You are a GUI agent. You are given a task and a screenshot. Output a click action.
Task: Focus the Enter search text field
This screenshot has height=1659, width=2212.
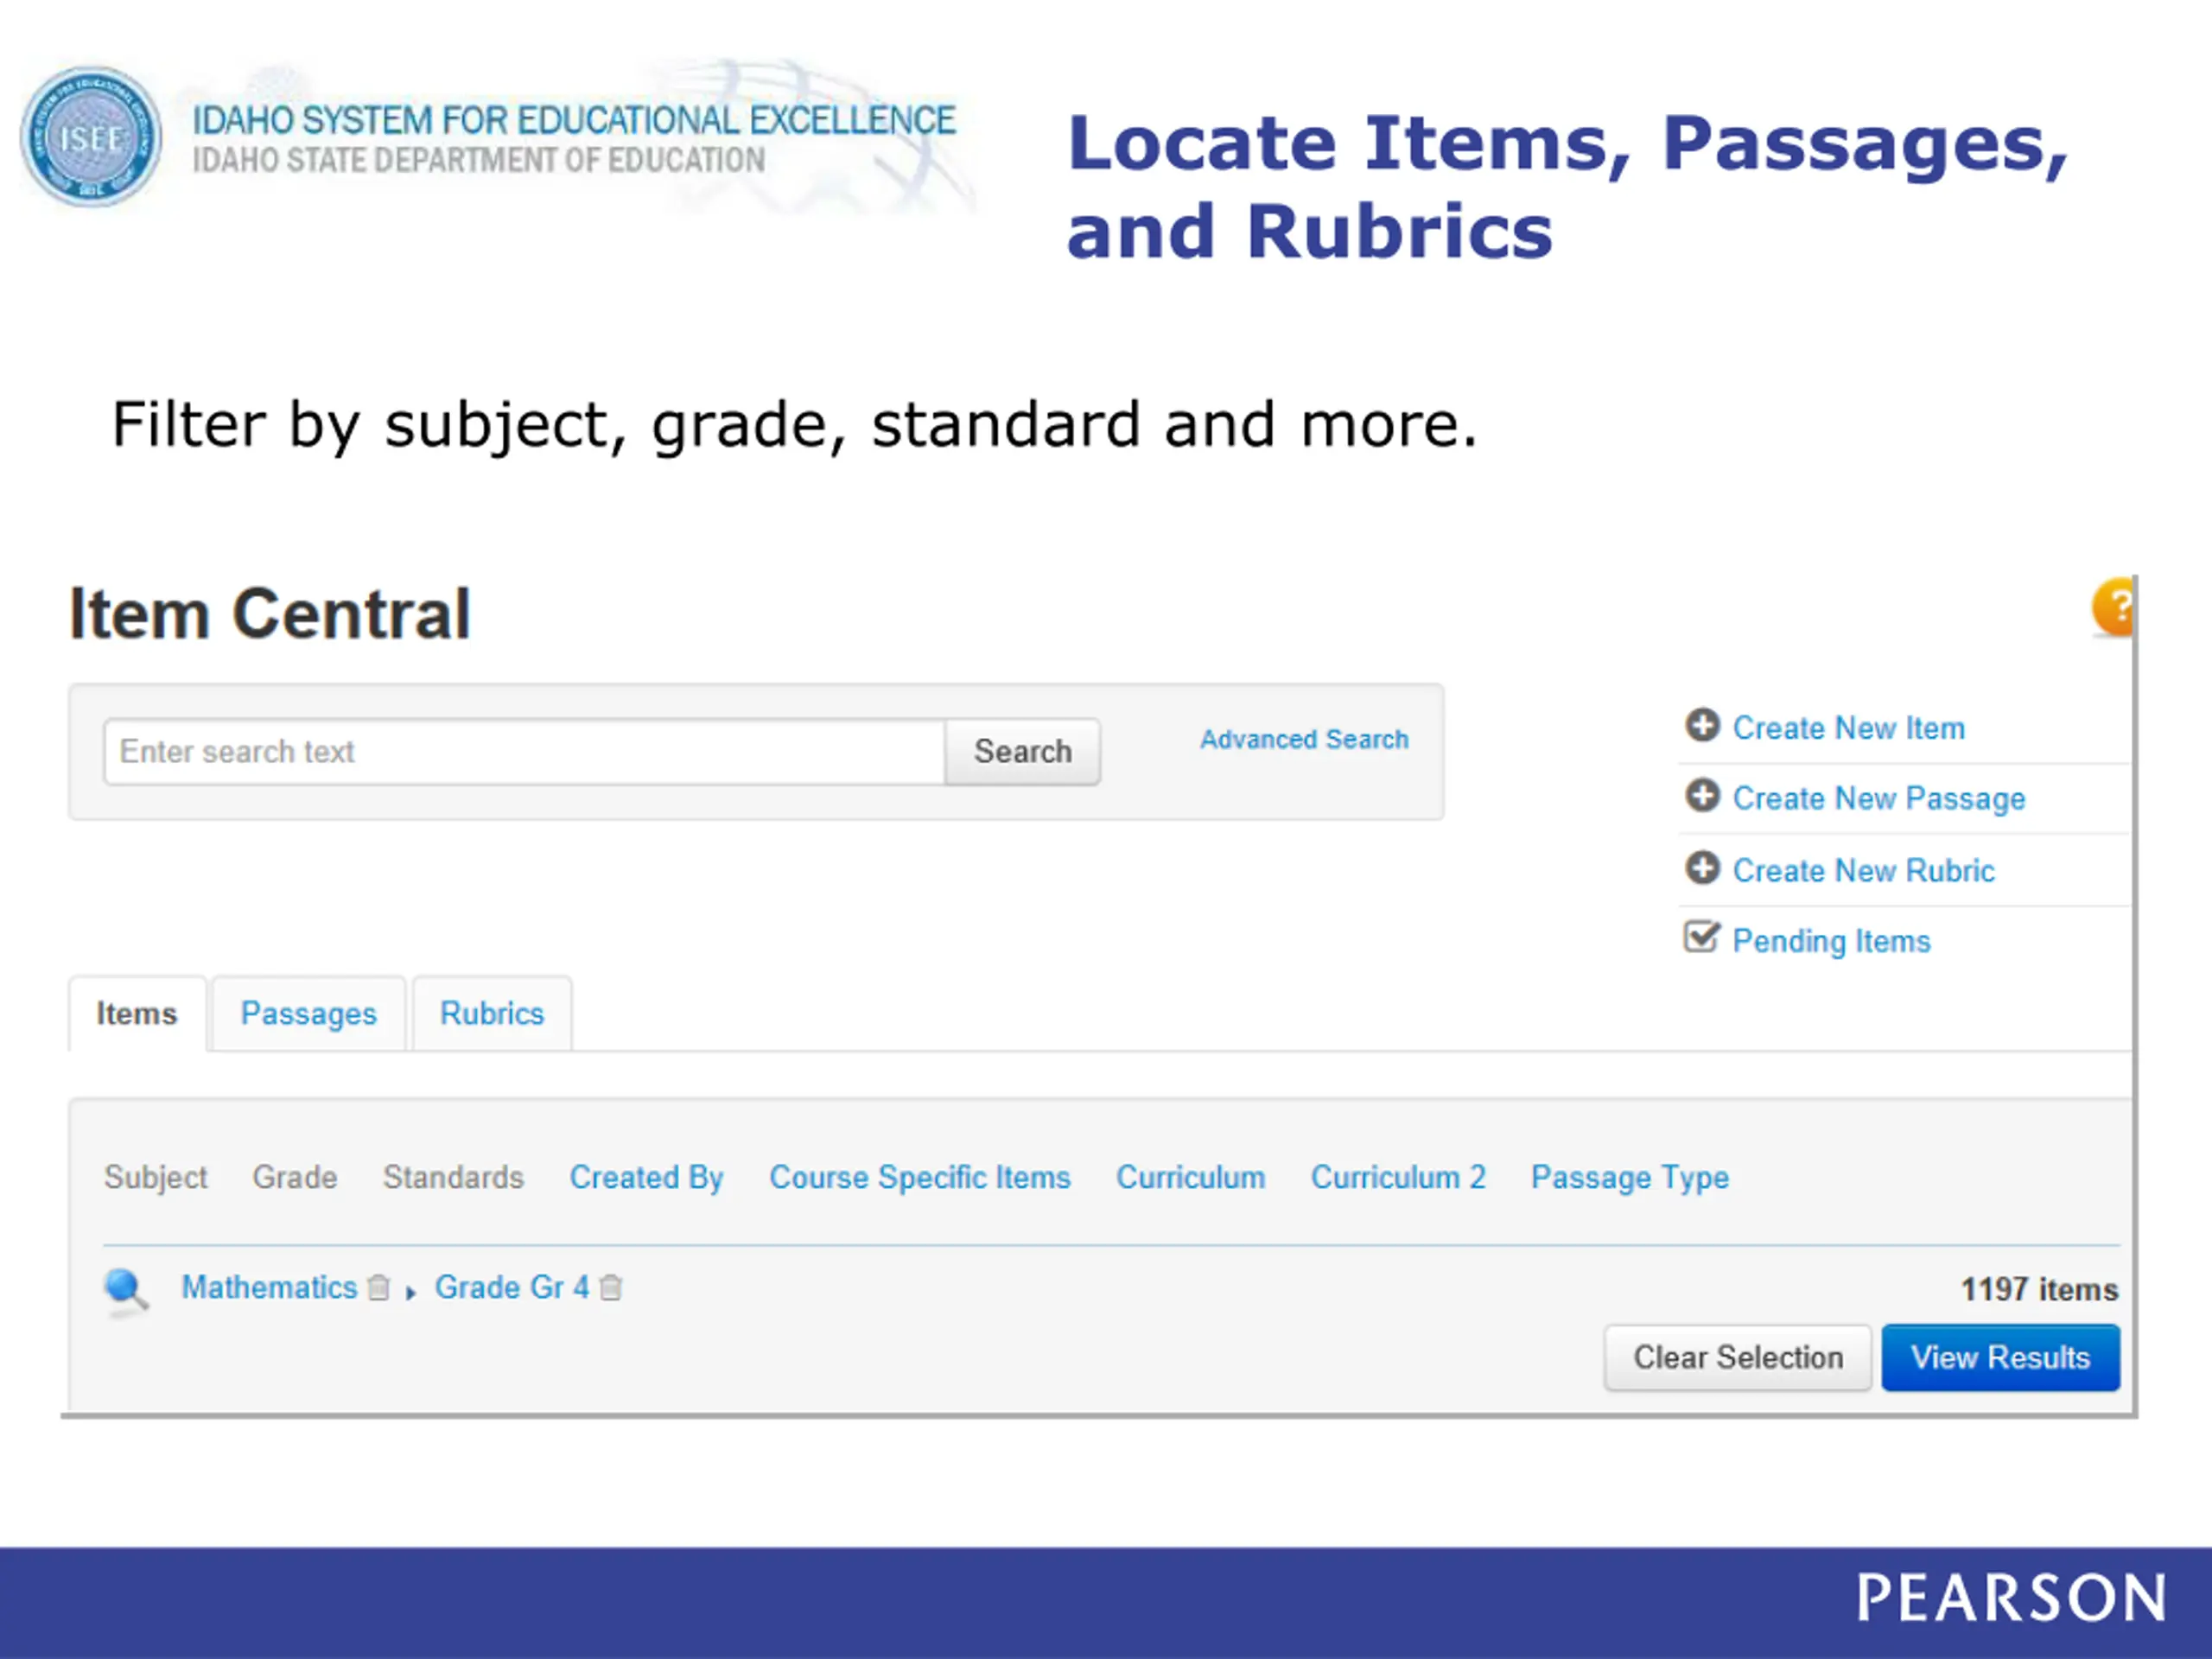(x=525, y=752)
